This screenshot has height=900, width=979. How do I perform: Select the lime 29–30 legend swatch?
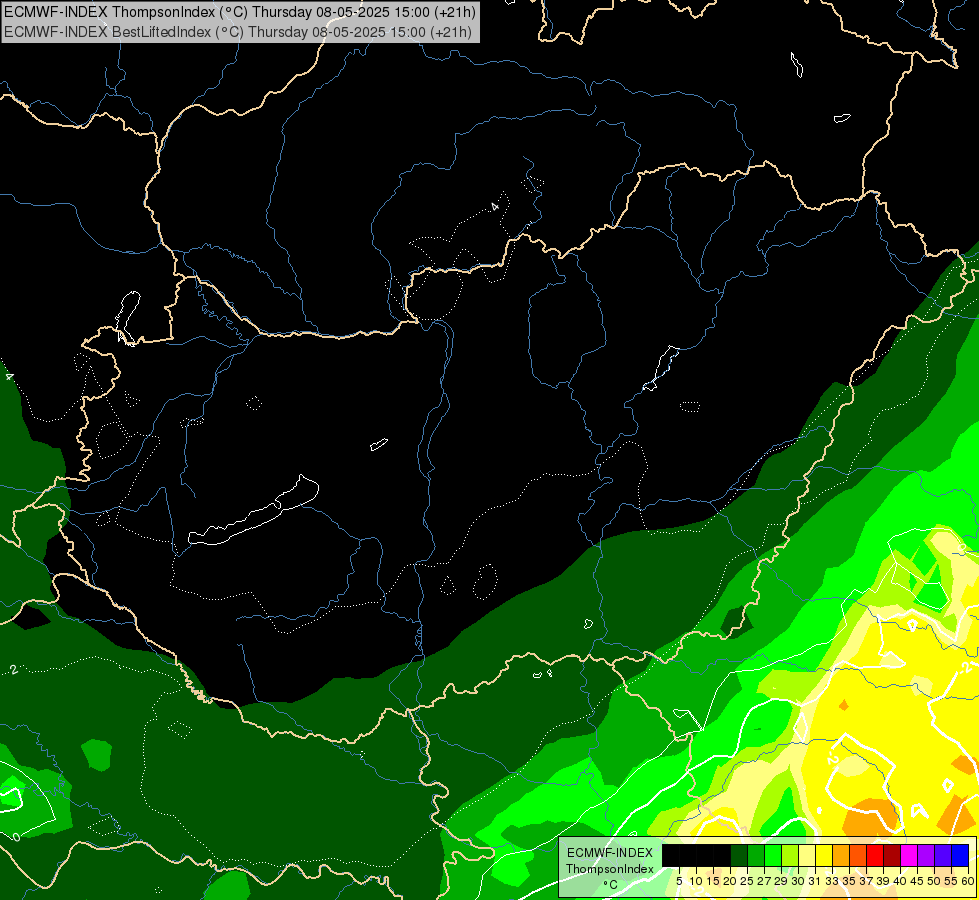790,855
